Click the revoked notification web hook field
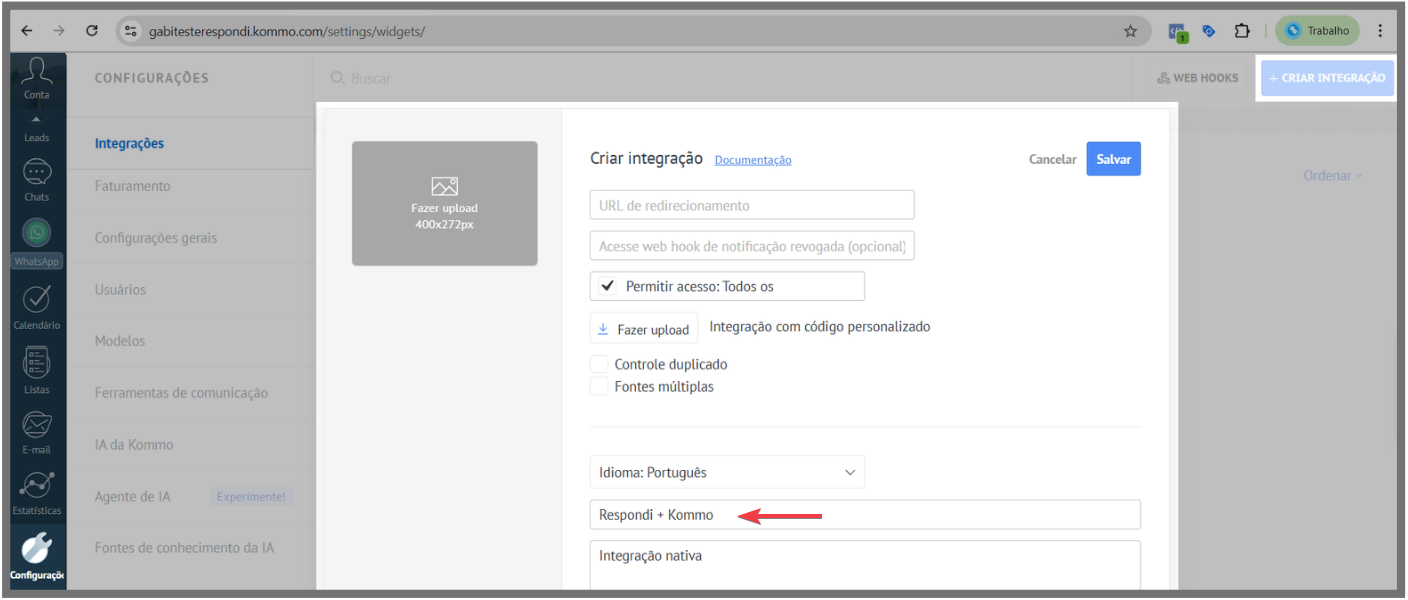 point(752,246)
